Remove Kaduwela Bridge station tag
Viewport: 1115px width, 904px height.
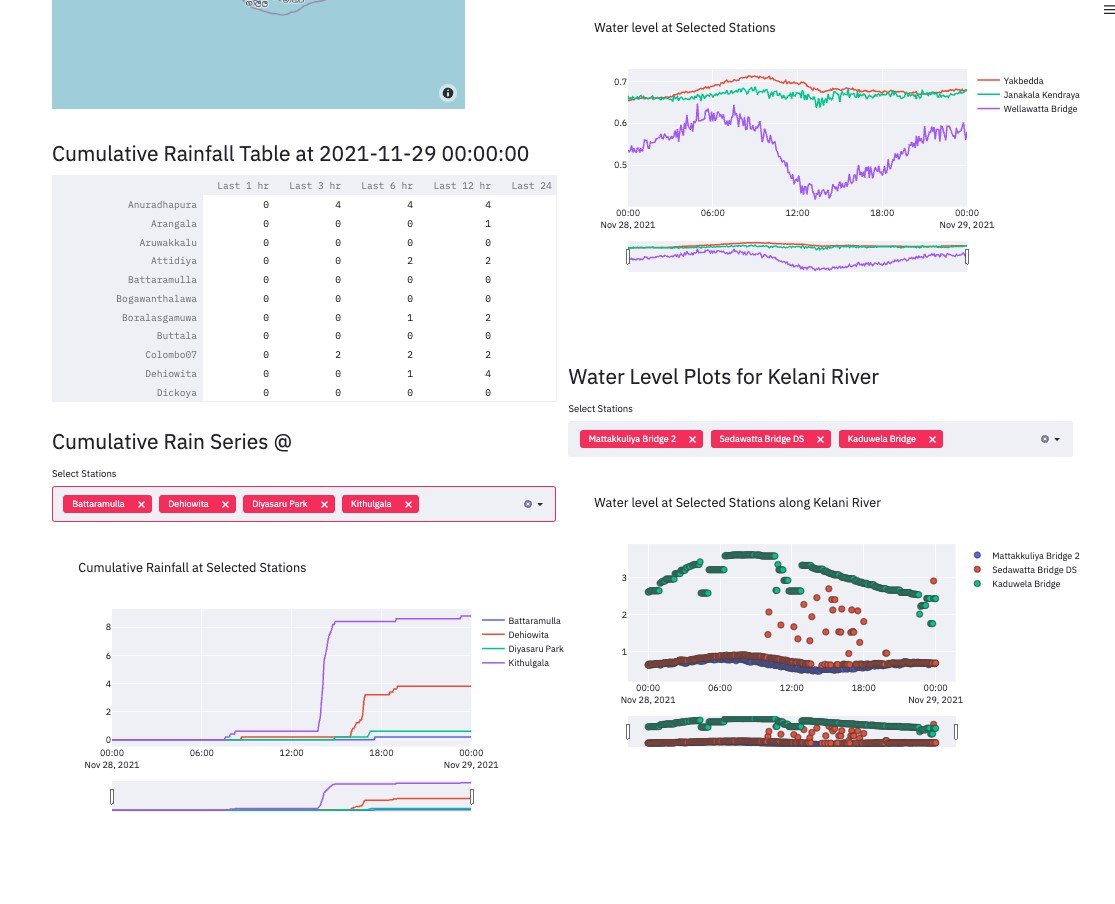coord(932,439)
